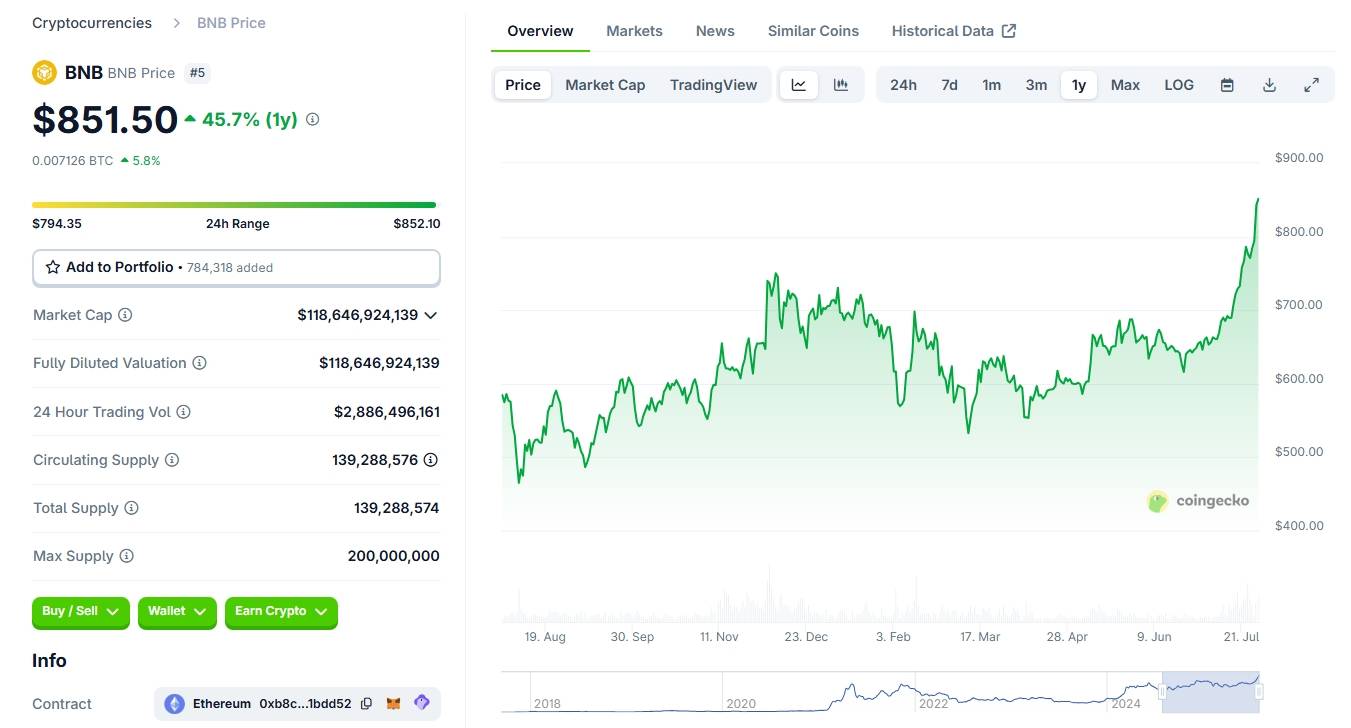Screen dimensions: 1351x728
Task: Open Historical Data external link icon
Action: pos(1009,31)
